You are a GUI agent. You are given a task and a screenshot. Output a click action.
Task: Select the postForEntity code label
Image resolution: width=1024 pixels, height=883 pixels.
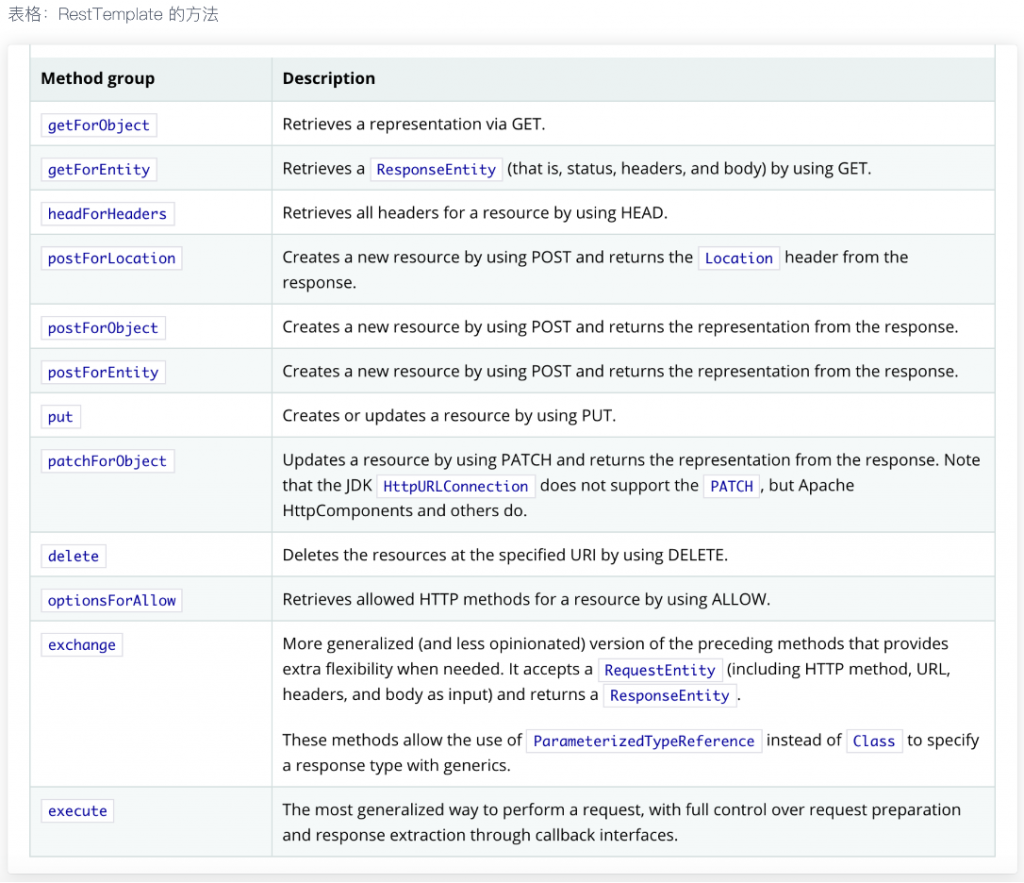[103, 372]
